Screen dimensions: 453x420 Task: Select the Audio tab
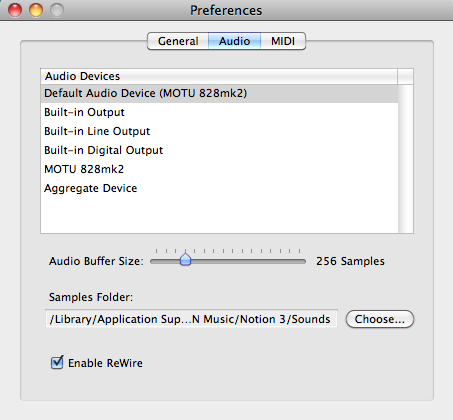[234, 41]
